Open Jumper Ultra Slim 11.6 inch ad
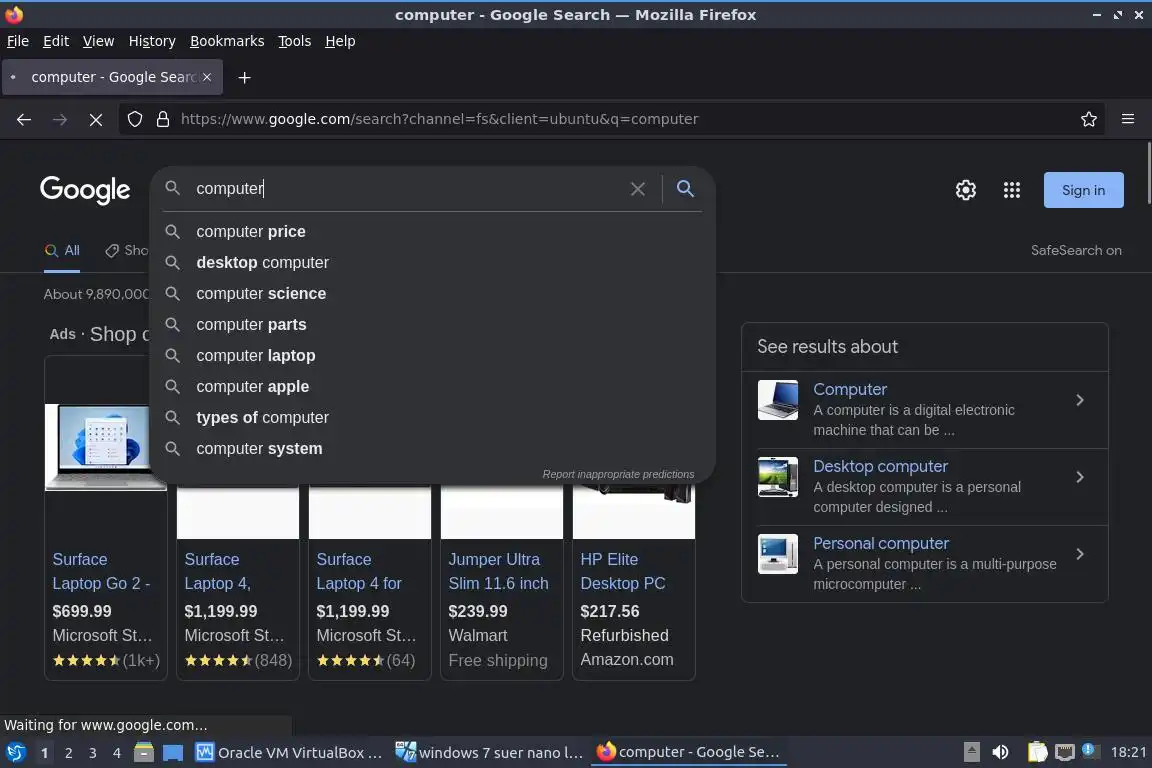The image size is (1152, 768). coord(499,572)
